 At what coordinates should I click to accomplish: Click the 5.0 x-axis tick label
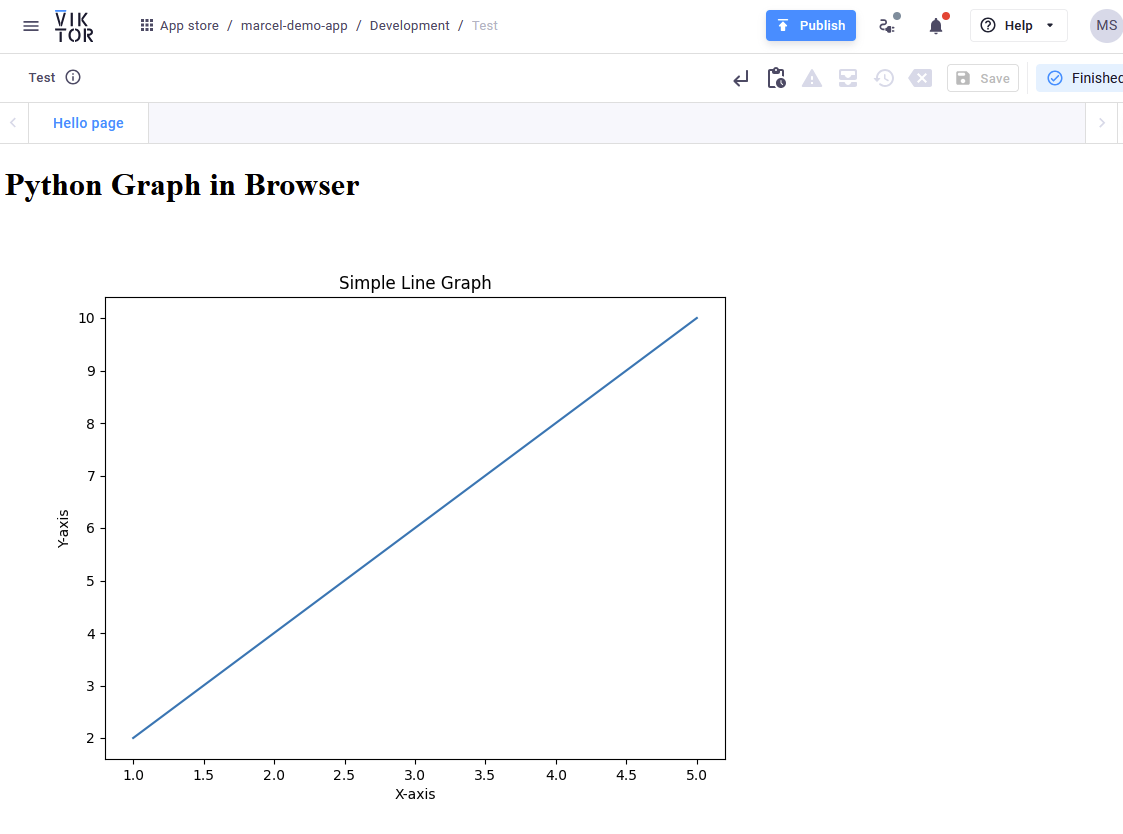[696, 775]
